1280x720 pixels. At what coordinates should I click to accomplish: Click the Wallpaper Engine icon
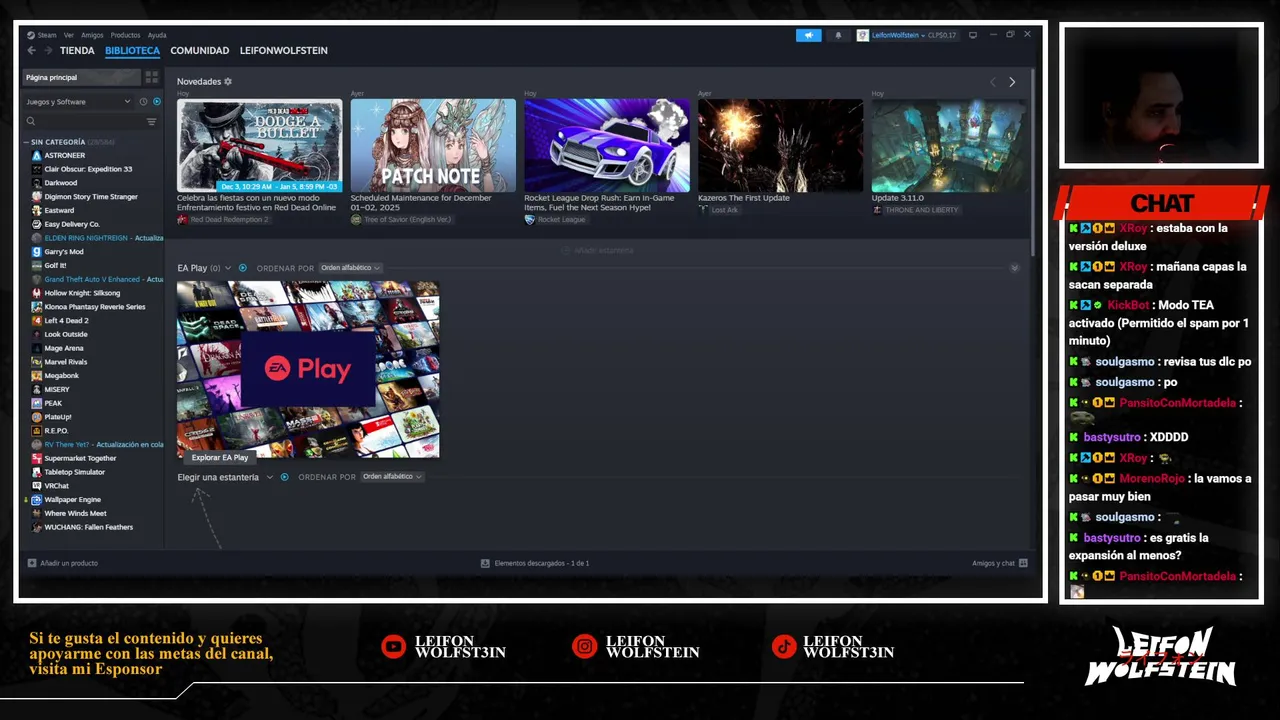click(37, 499)
